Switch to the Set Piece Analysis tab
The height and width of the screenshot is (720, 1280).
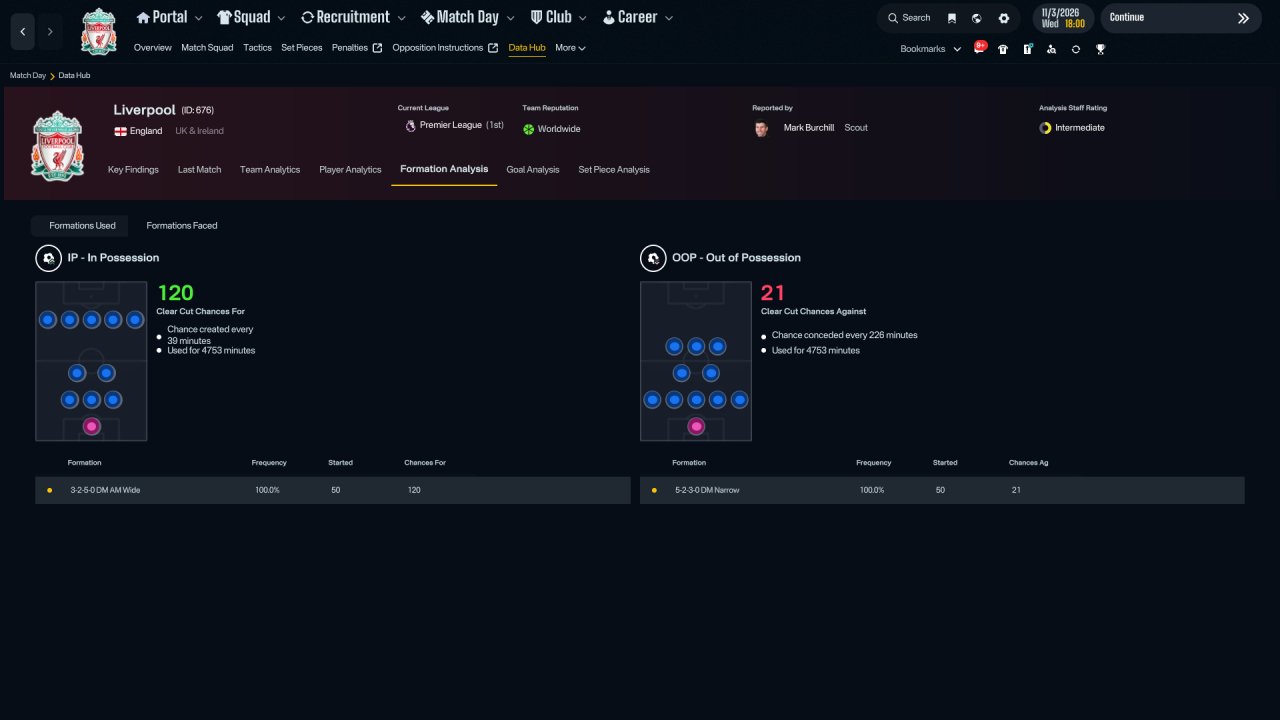pyautogui.click(x=614, y=170)
